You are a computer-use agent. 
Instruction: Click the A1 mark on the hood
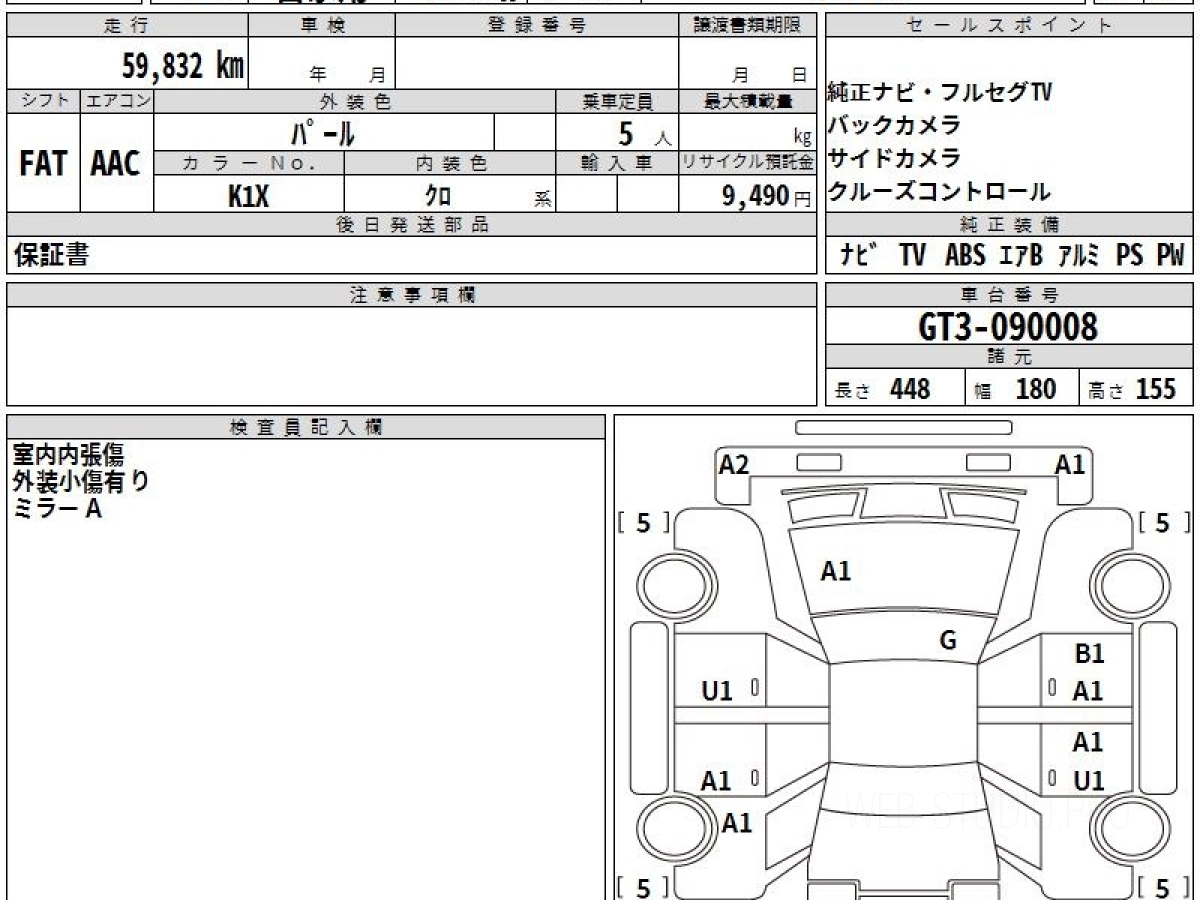835,571
